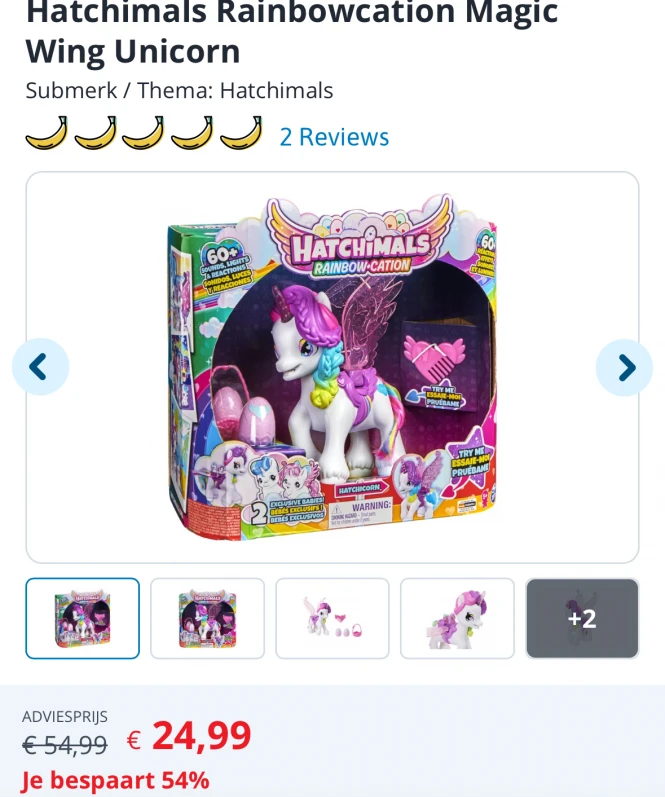
Task: Select first thumbnail of boxed unicorn
Action: point(82,618)
